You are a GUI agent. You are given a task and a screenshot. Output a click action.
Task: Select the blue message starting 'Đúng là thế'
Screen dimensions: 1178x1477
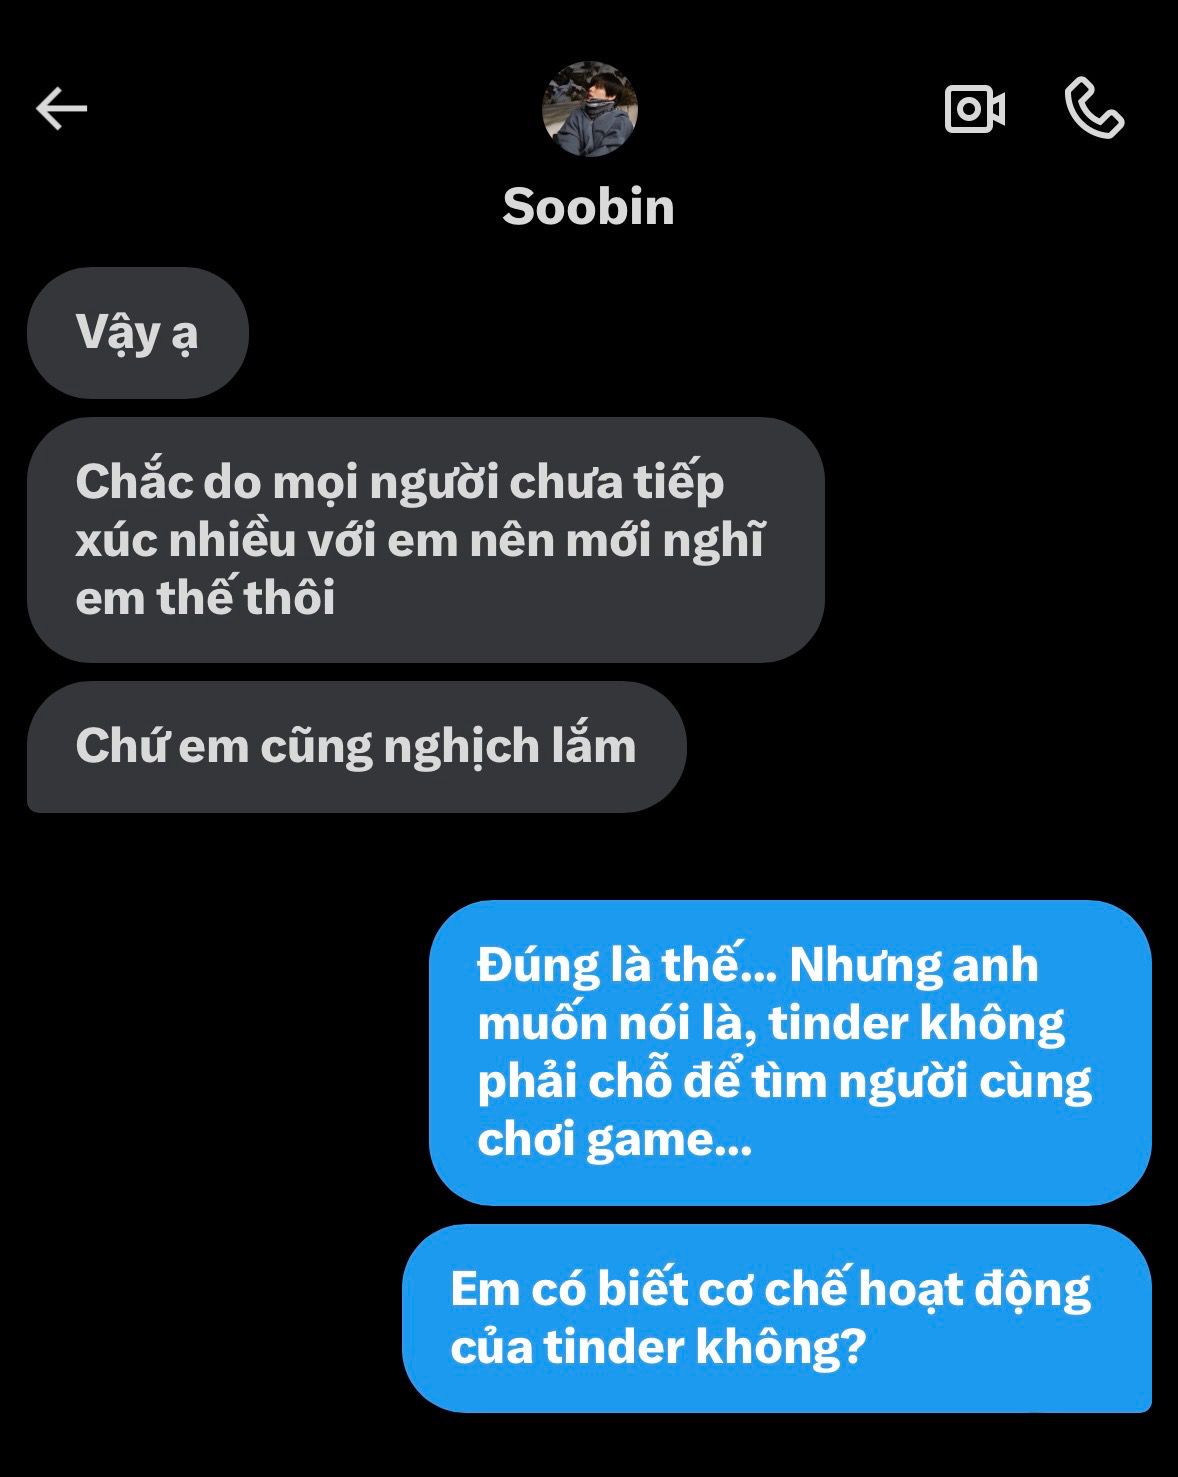point(790,1052)
